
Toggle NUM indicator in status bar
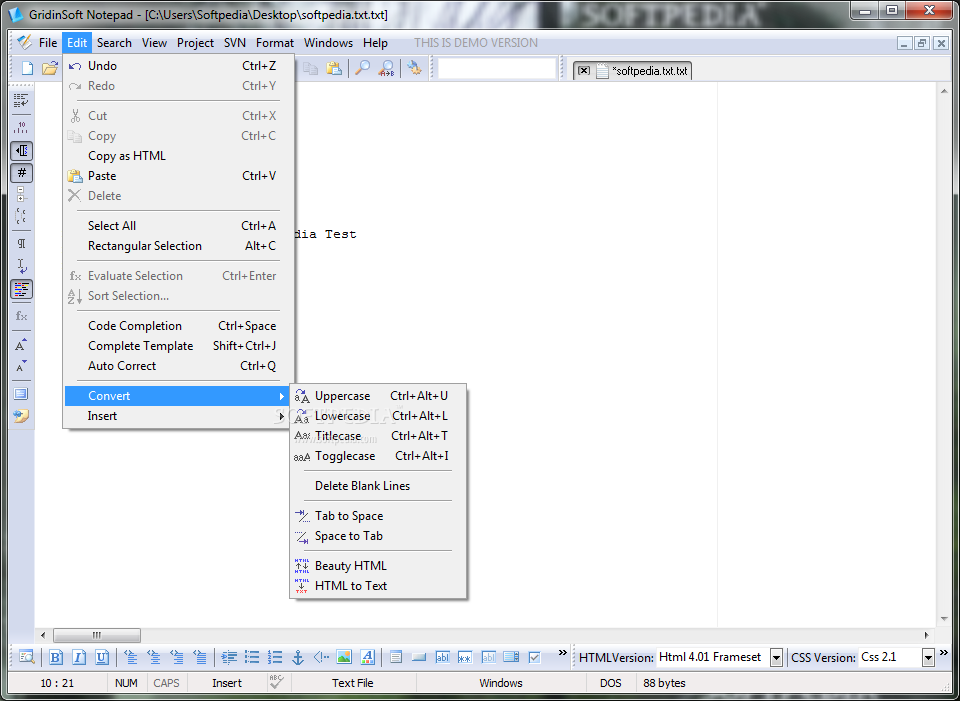click(126, 683)
